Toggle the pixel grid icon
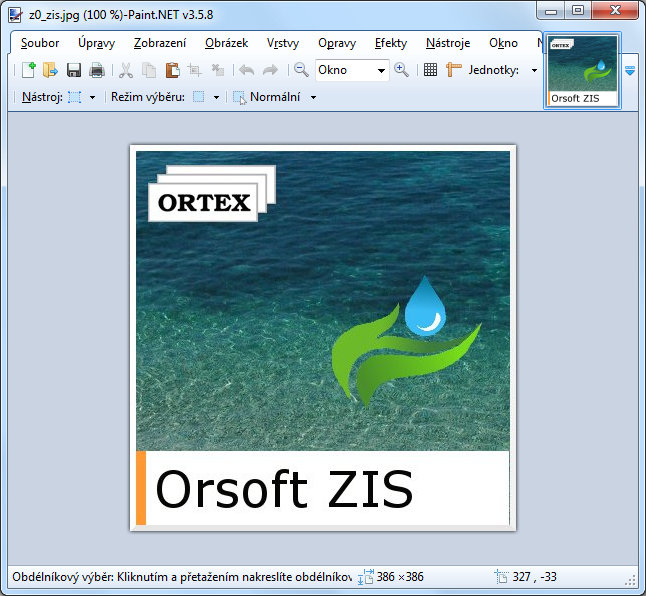Image resolution: width=646 pixels, height=596 pixels. (430, 70)
